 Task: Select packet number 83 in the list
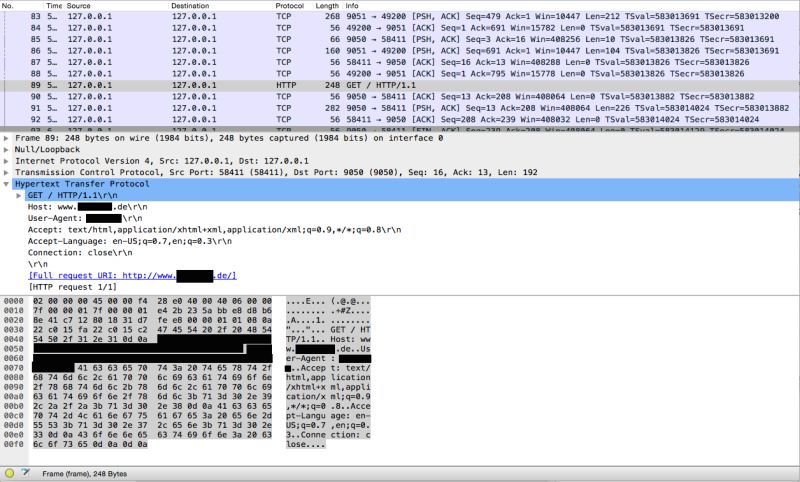400,16
